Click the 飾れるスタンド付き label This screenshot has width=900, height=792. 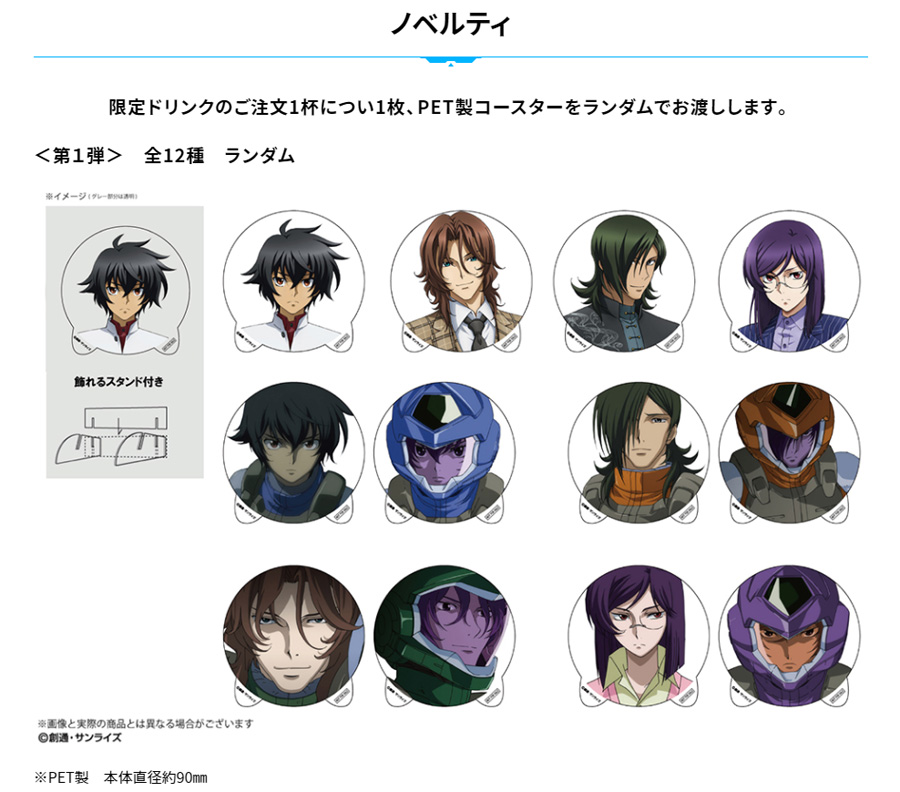(119, 382)
